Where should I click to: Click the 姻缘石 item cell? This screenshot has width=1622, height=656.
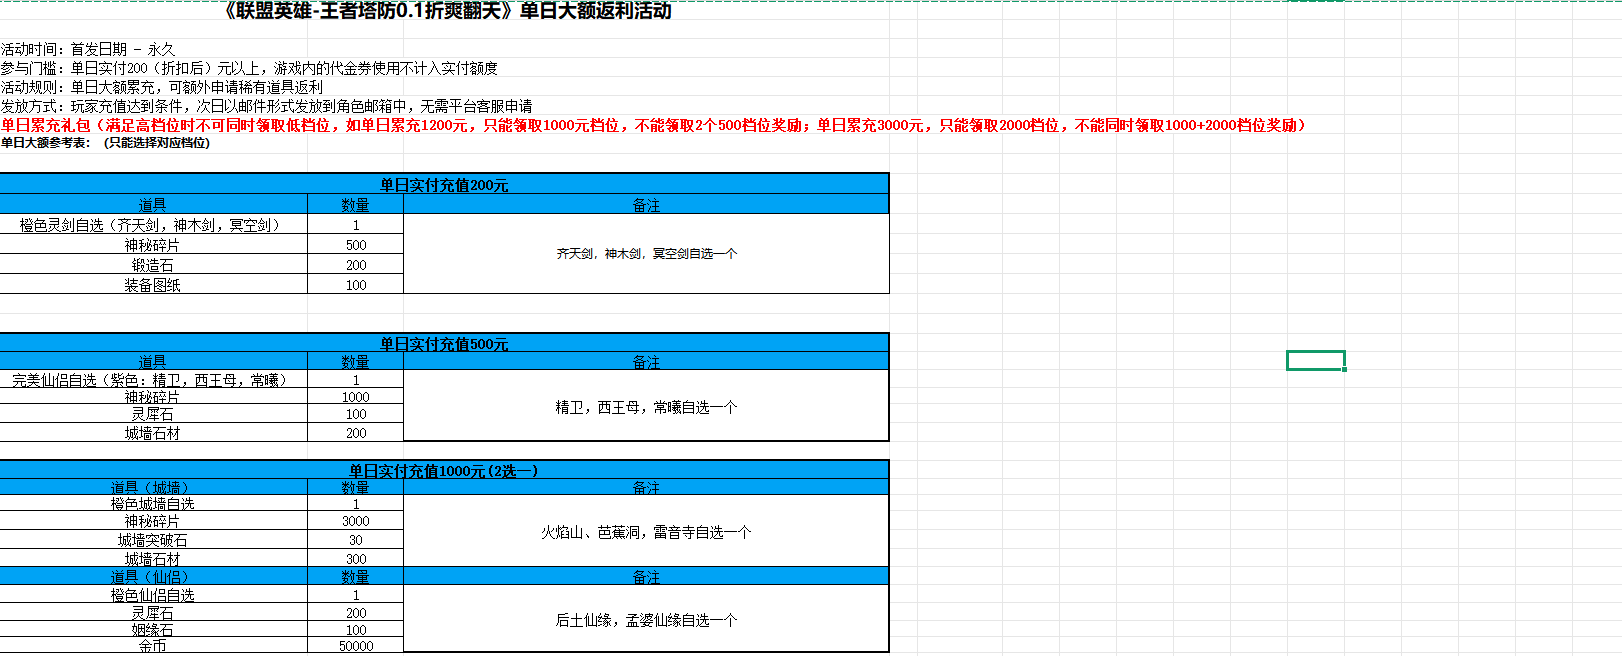[x=153, y=630]
